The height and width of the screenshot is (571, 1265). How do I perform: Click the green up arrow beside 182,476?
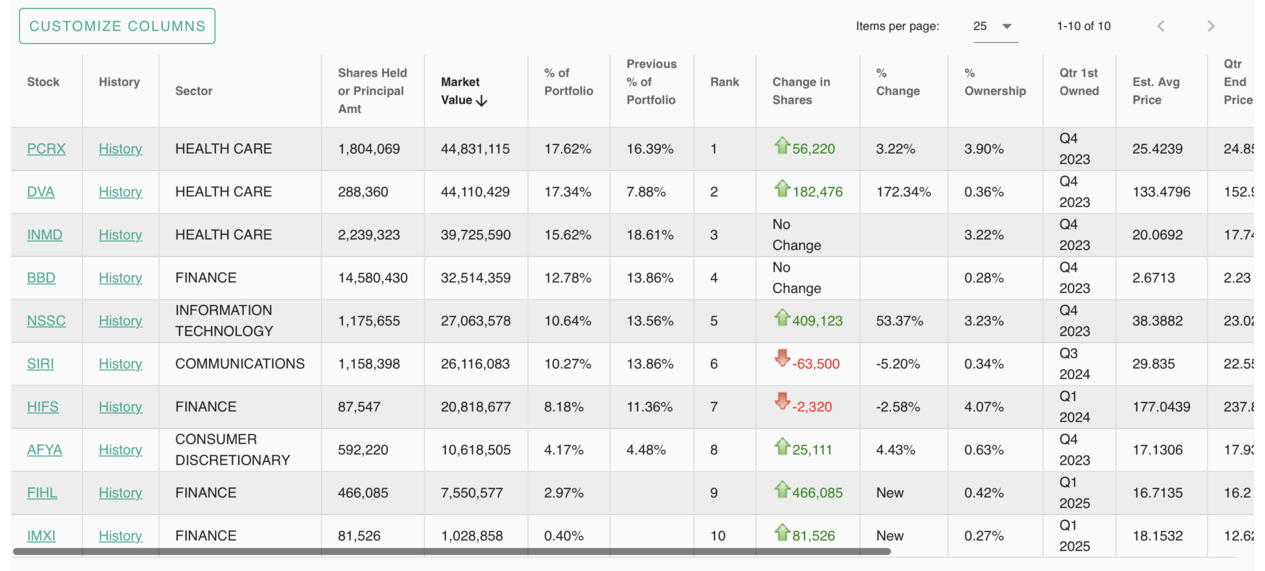click(782, 189)
